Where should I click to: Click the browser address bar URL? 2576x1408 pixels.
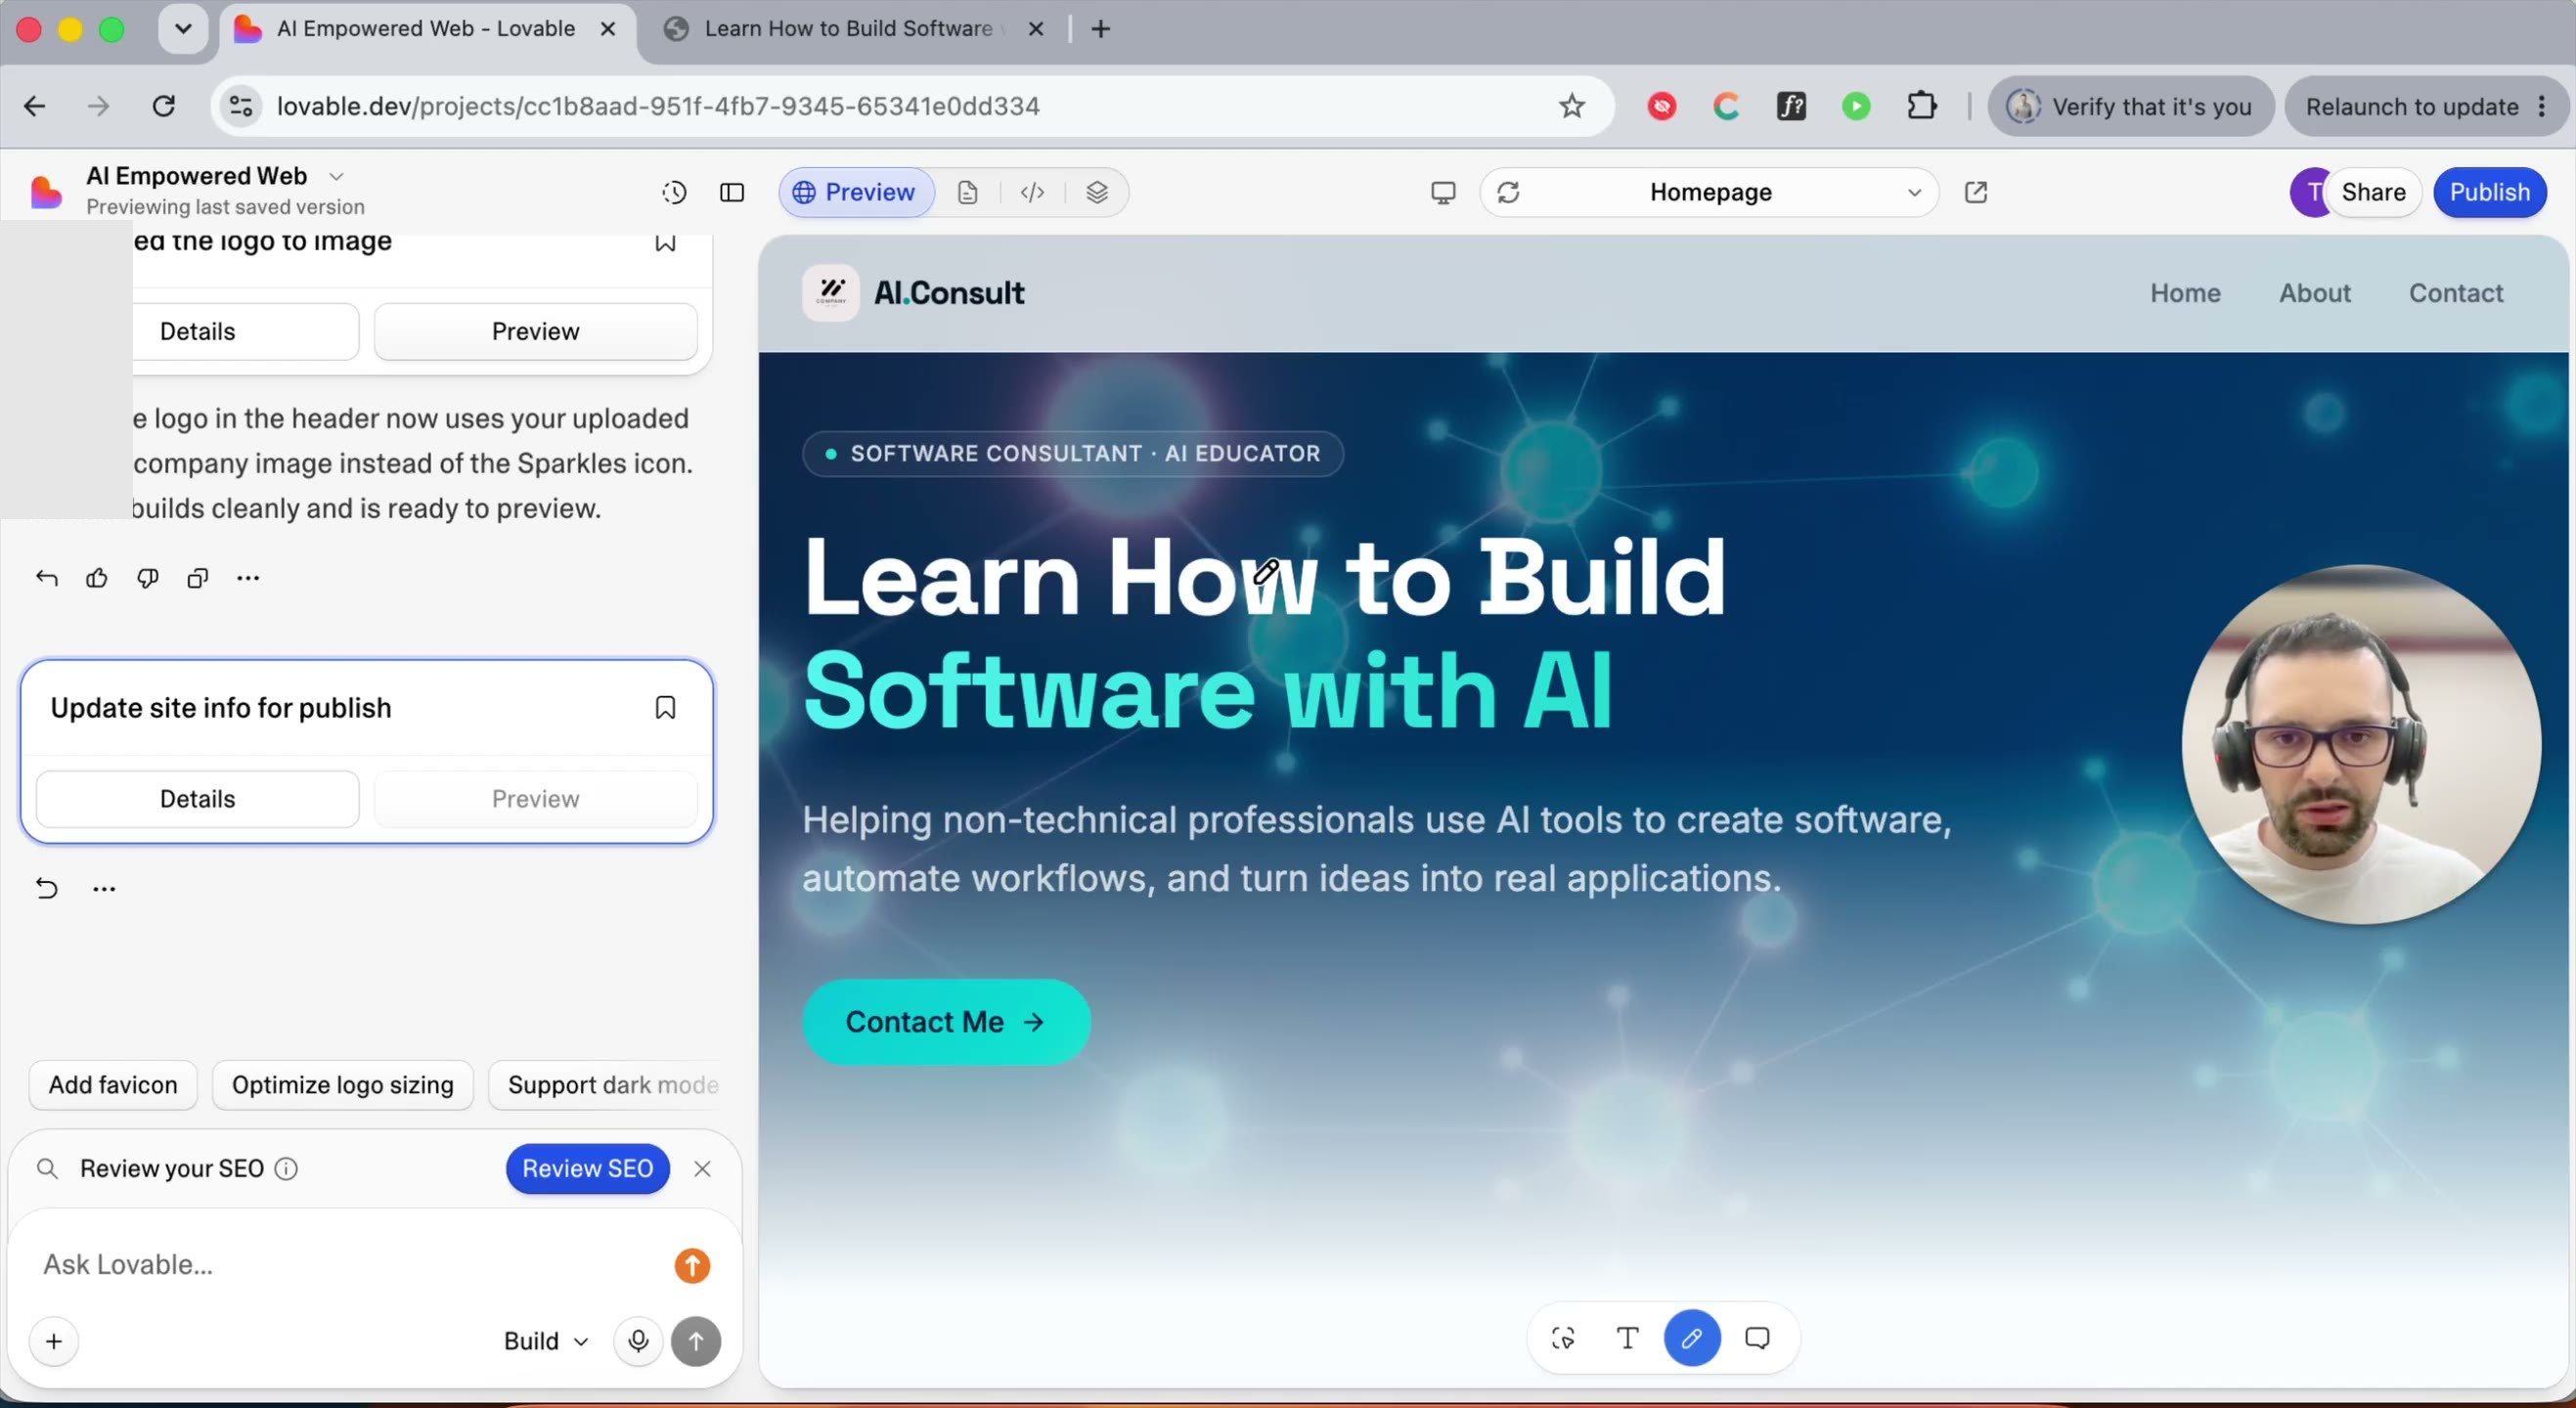click(x=658, y=106)
